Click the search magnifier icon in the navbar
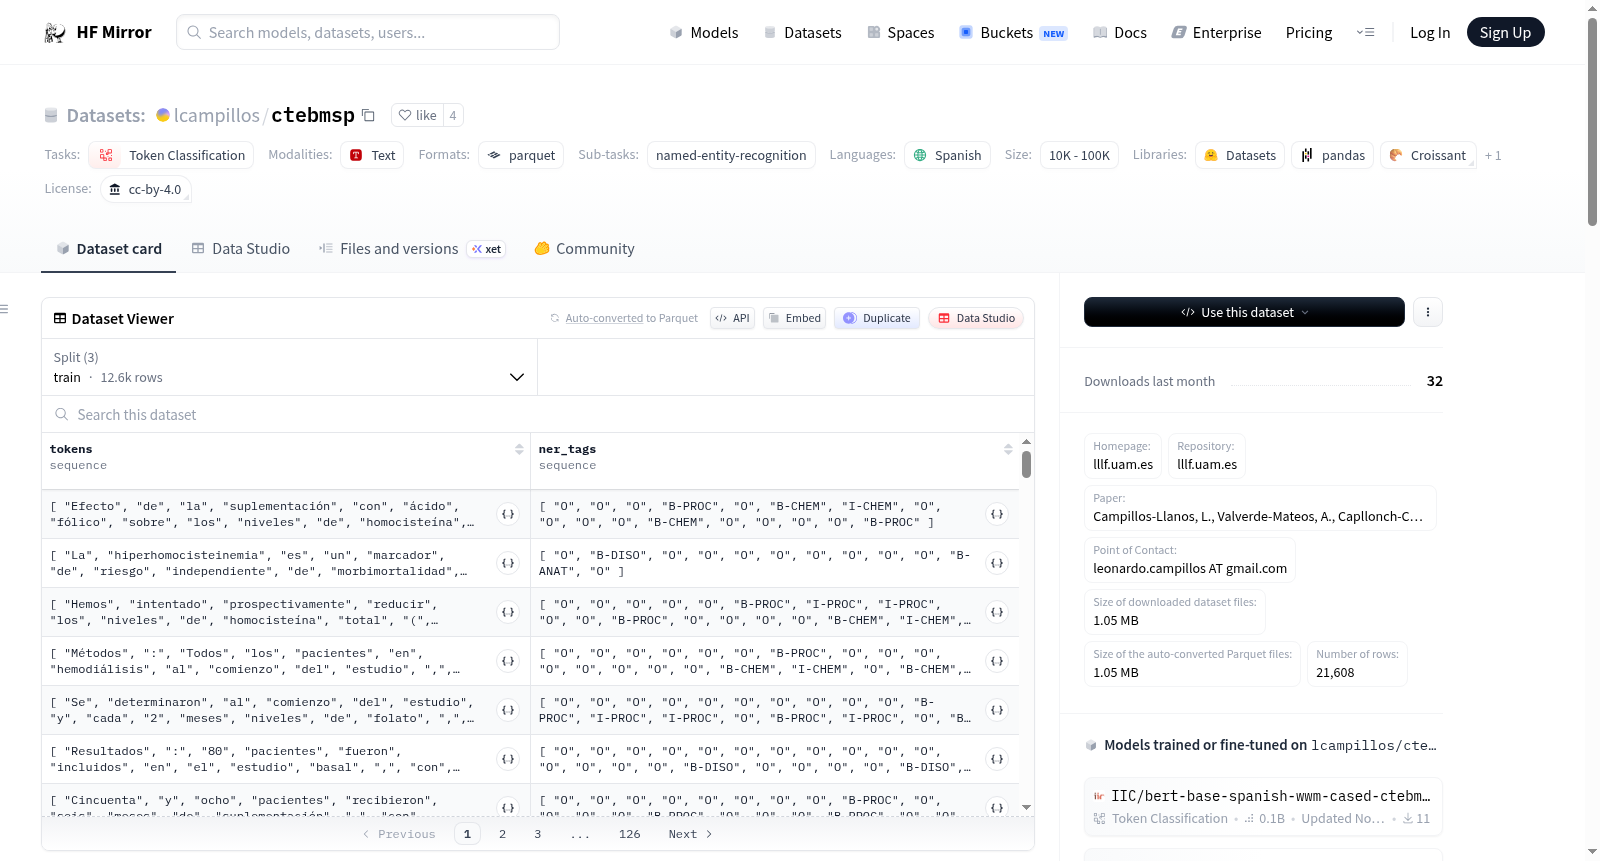 194,32
